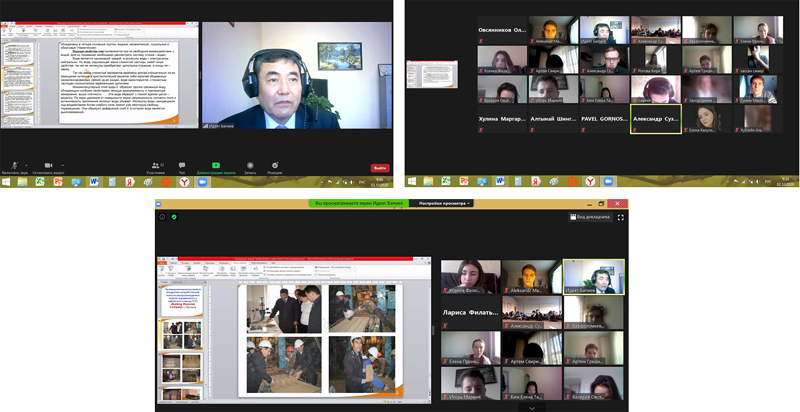The image size is (800, 412).
Task: Open Word in top-right taskbar
Action: click(x=499, y=181)
